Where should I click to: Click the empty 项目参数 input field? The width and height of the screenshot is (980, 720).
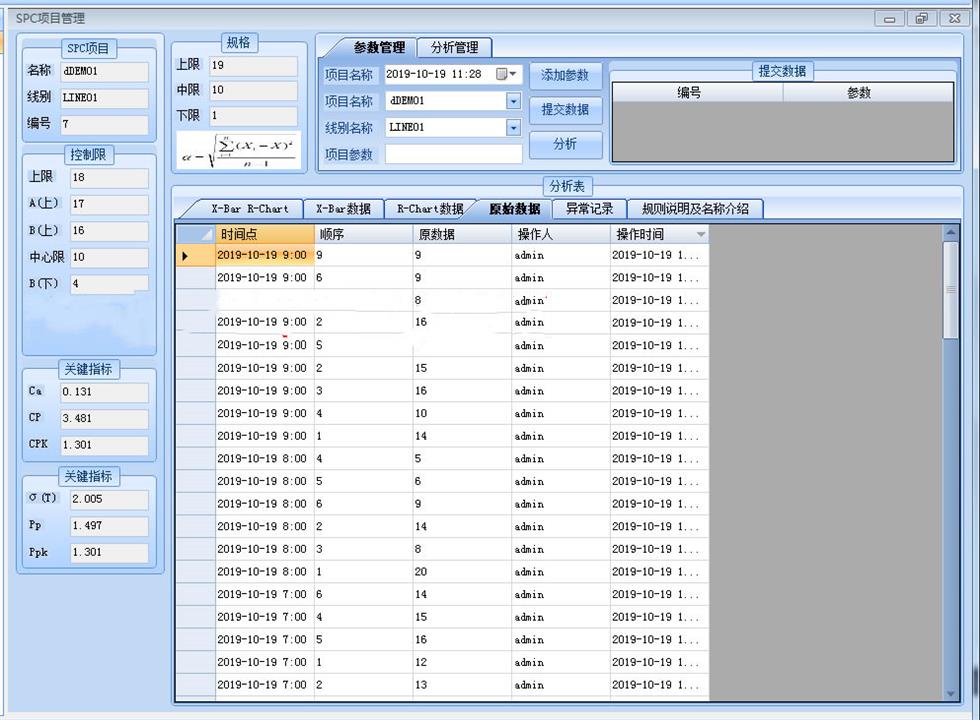coord(453,155)
